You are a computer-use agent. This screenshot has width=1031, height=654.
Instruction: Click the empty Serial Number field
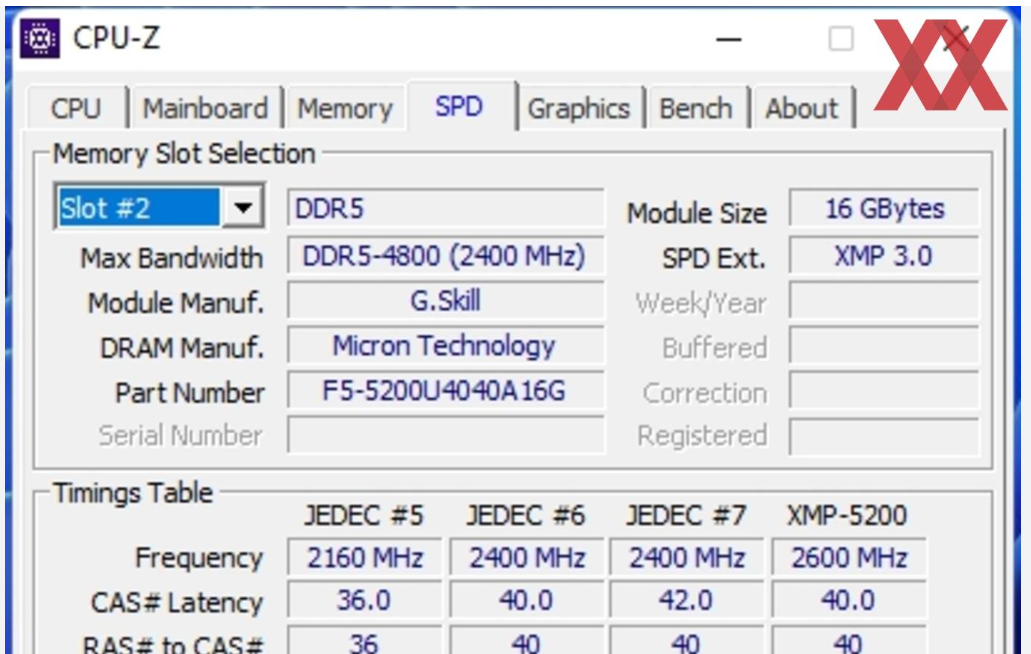[445, 435]
